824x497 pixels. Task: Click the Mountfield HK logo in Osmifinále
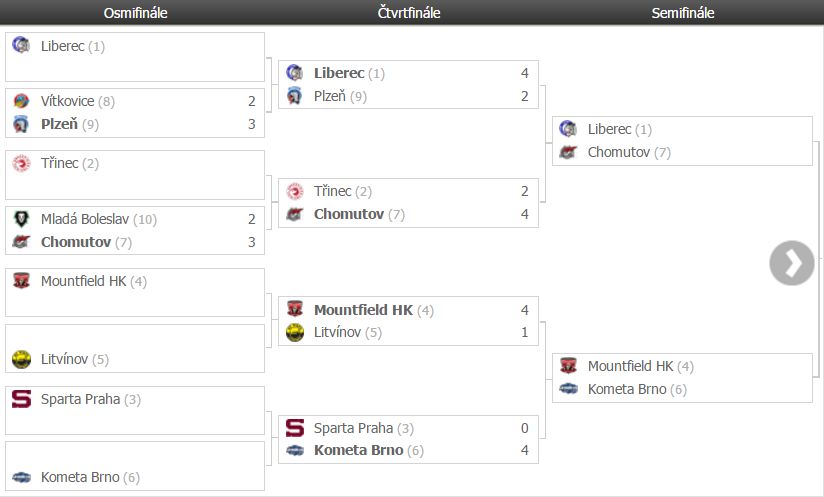point(20,281)
